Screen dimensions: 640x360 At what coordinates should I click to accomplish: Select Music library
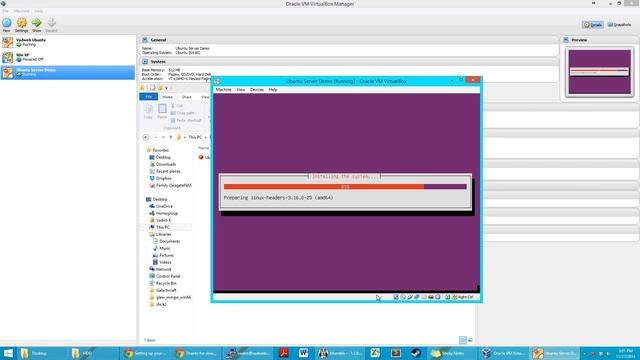tap(161, 248)
